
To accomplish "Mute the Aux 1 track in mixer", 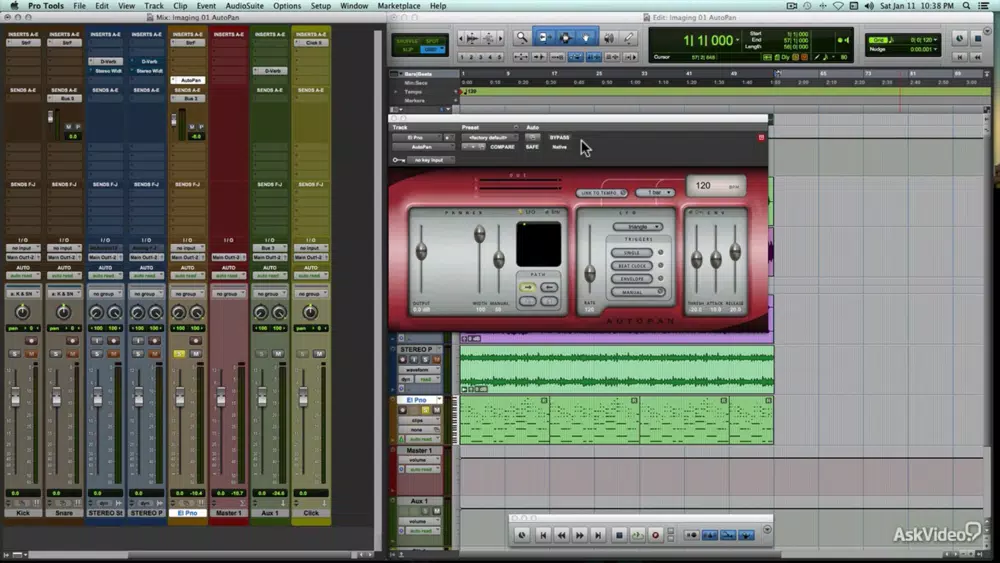I will [x=278, y=354].
